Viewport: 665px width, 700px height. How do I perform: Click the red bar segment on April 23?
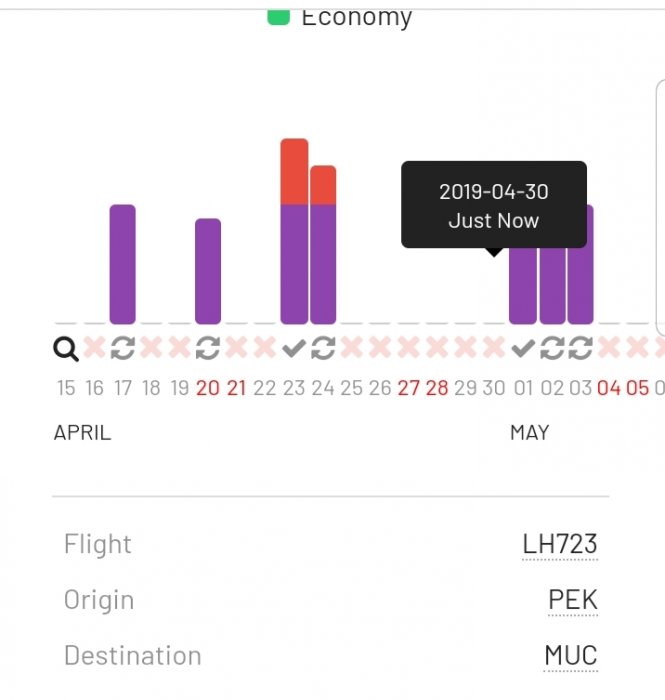point(294,172)
